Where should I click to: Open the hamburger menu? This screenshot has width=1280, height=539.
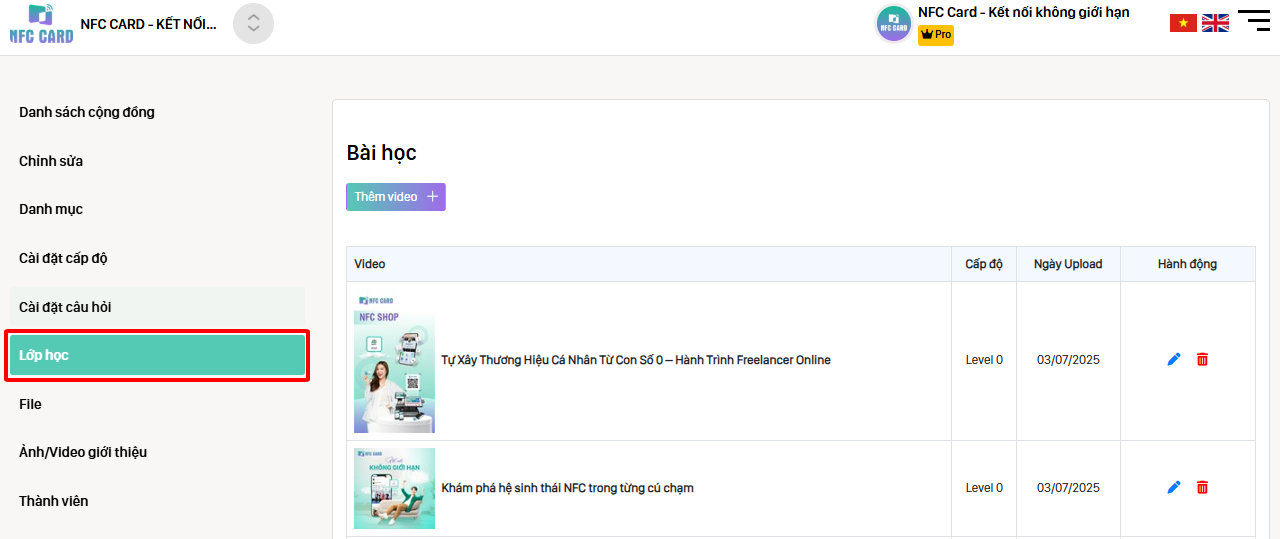point(1254,21)
